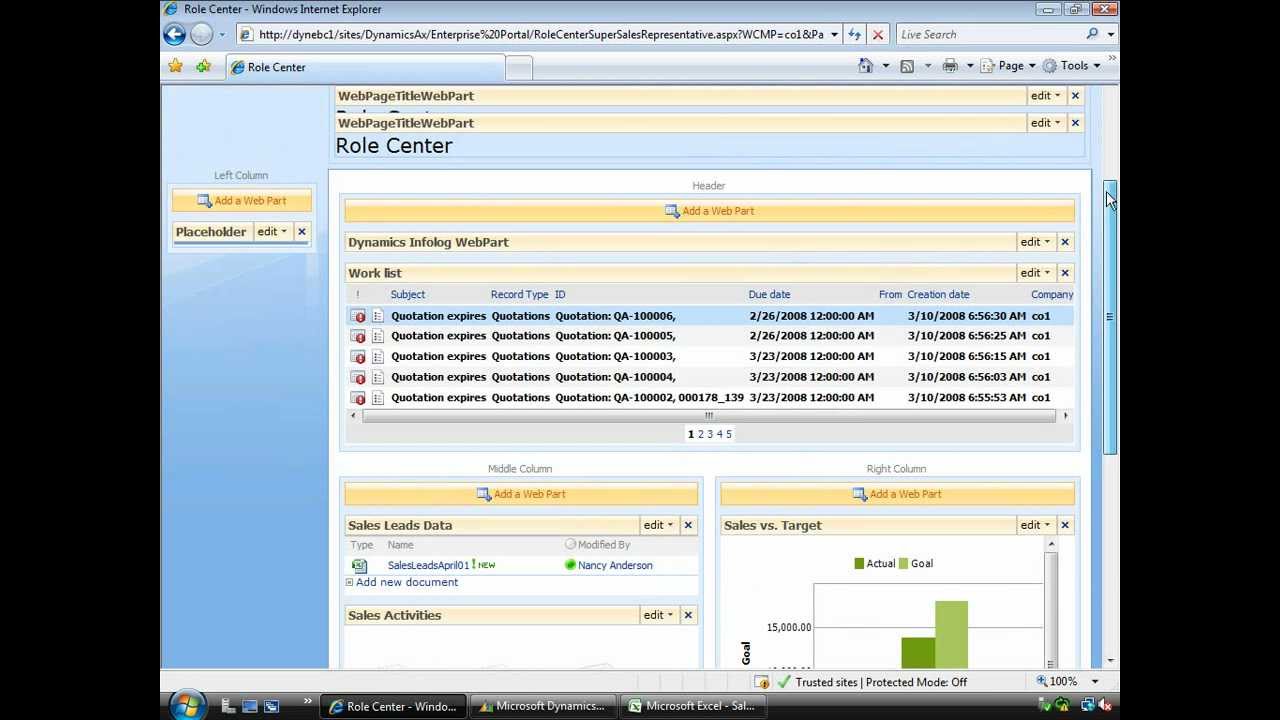Go to Work list page 3
The image size is (1280, 720).
pos(710,434)
